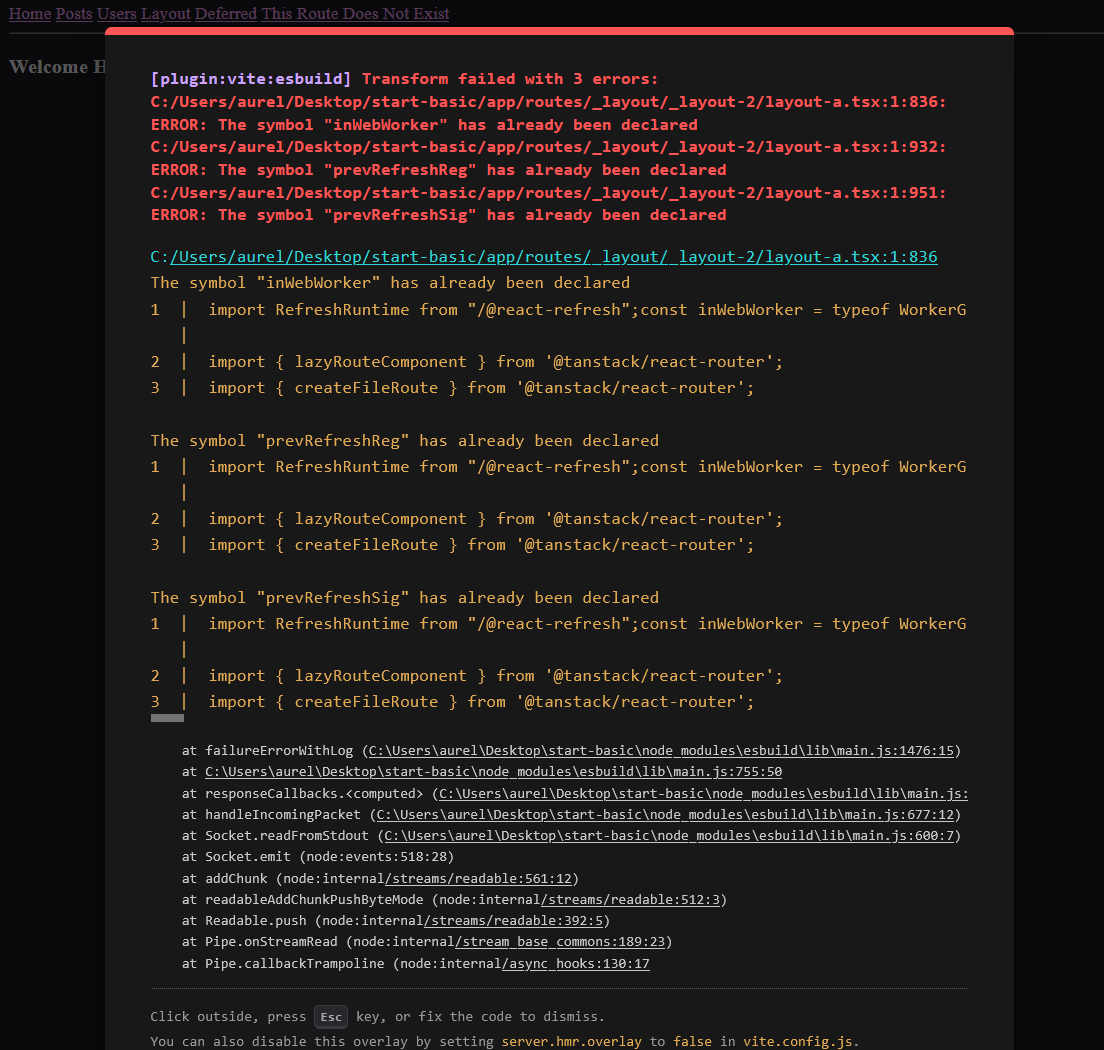Open responseCallbacks main.js stack link
Image resolution: width=1104 pixels, height=1050 pixels.
[703, 794]
